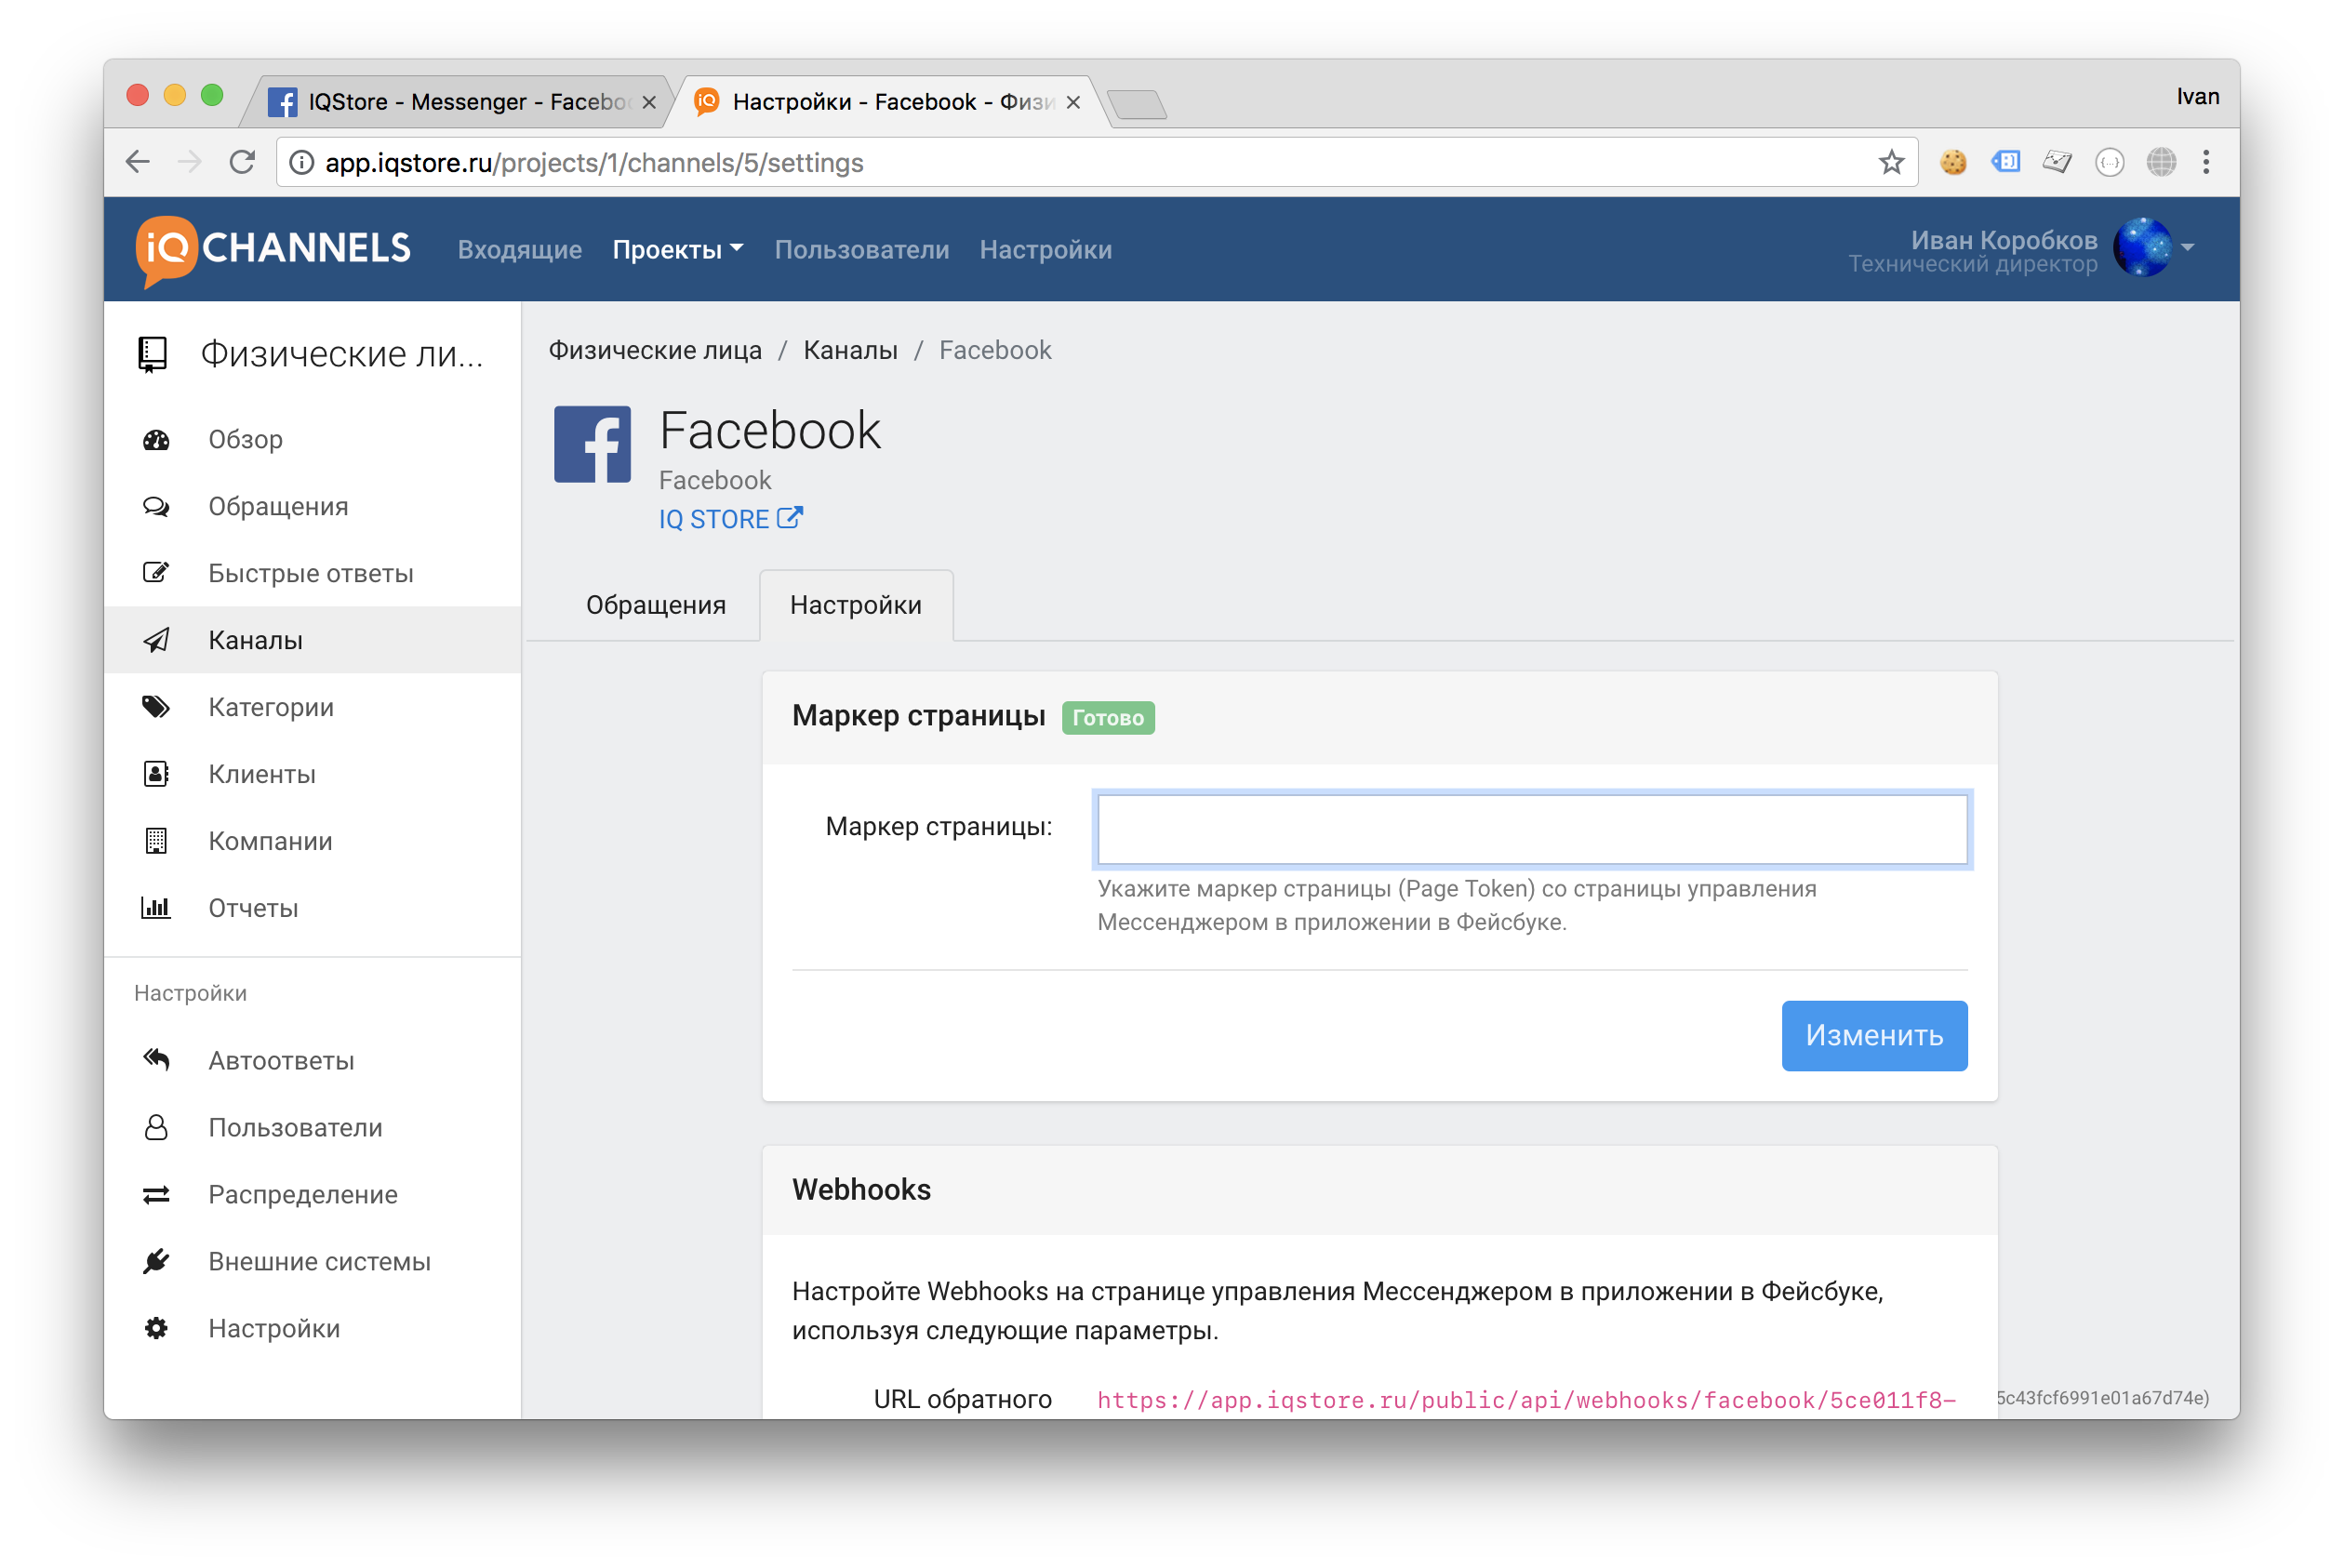
Task: Open Настройки in the top navigation
Action: pyautogui.click(x=1045, y=249)
